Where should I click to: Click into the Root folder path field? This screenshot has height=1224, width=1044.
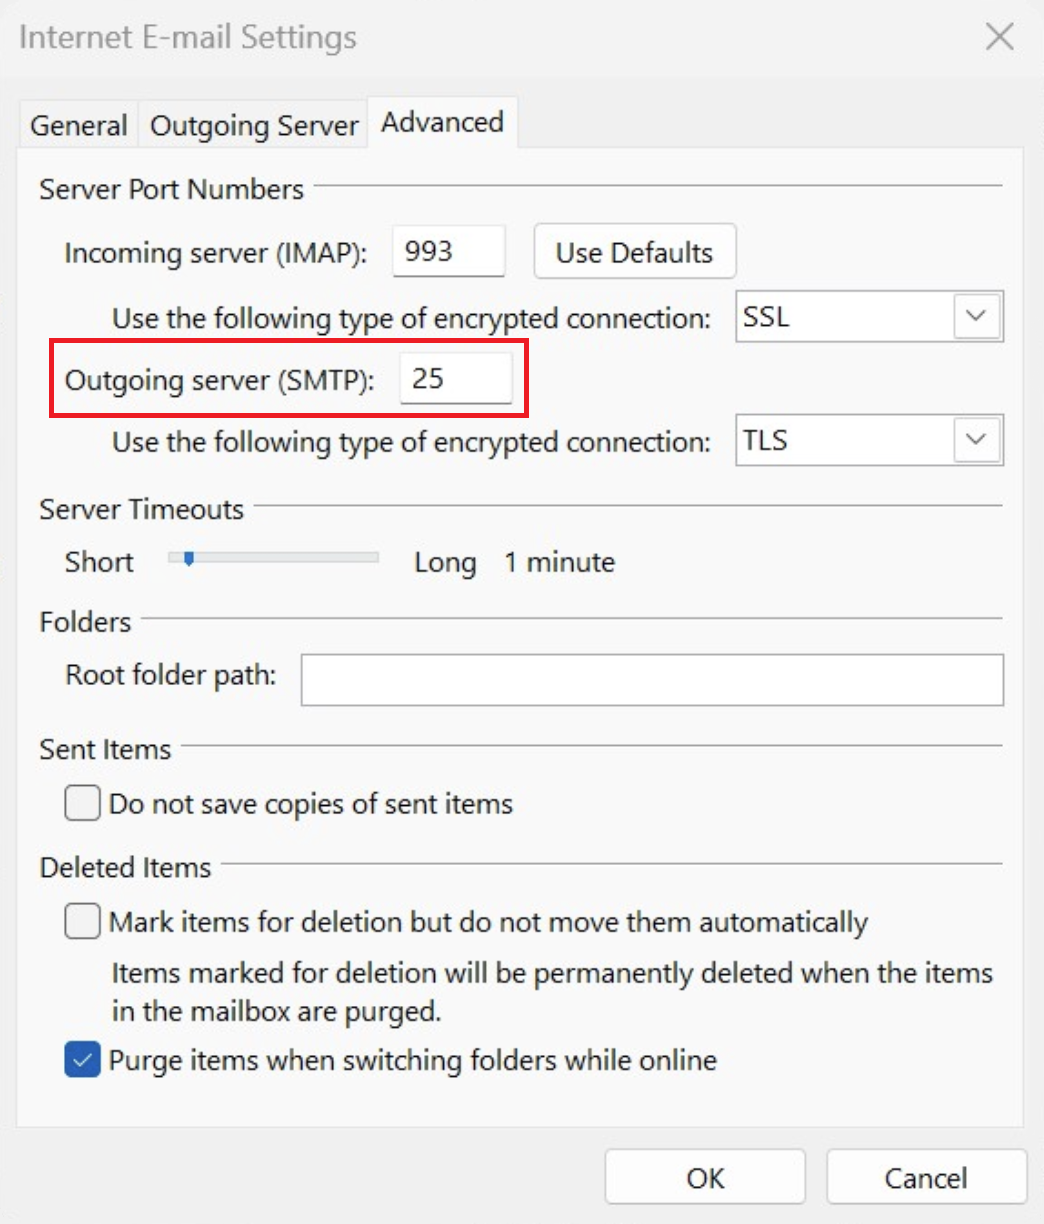(x=652, y=680)
